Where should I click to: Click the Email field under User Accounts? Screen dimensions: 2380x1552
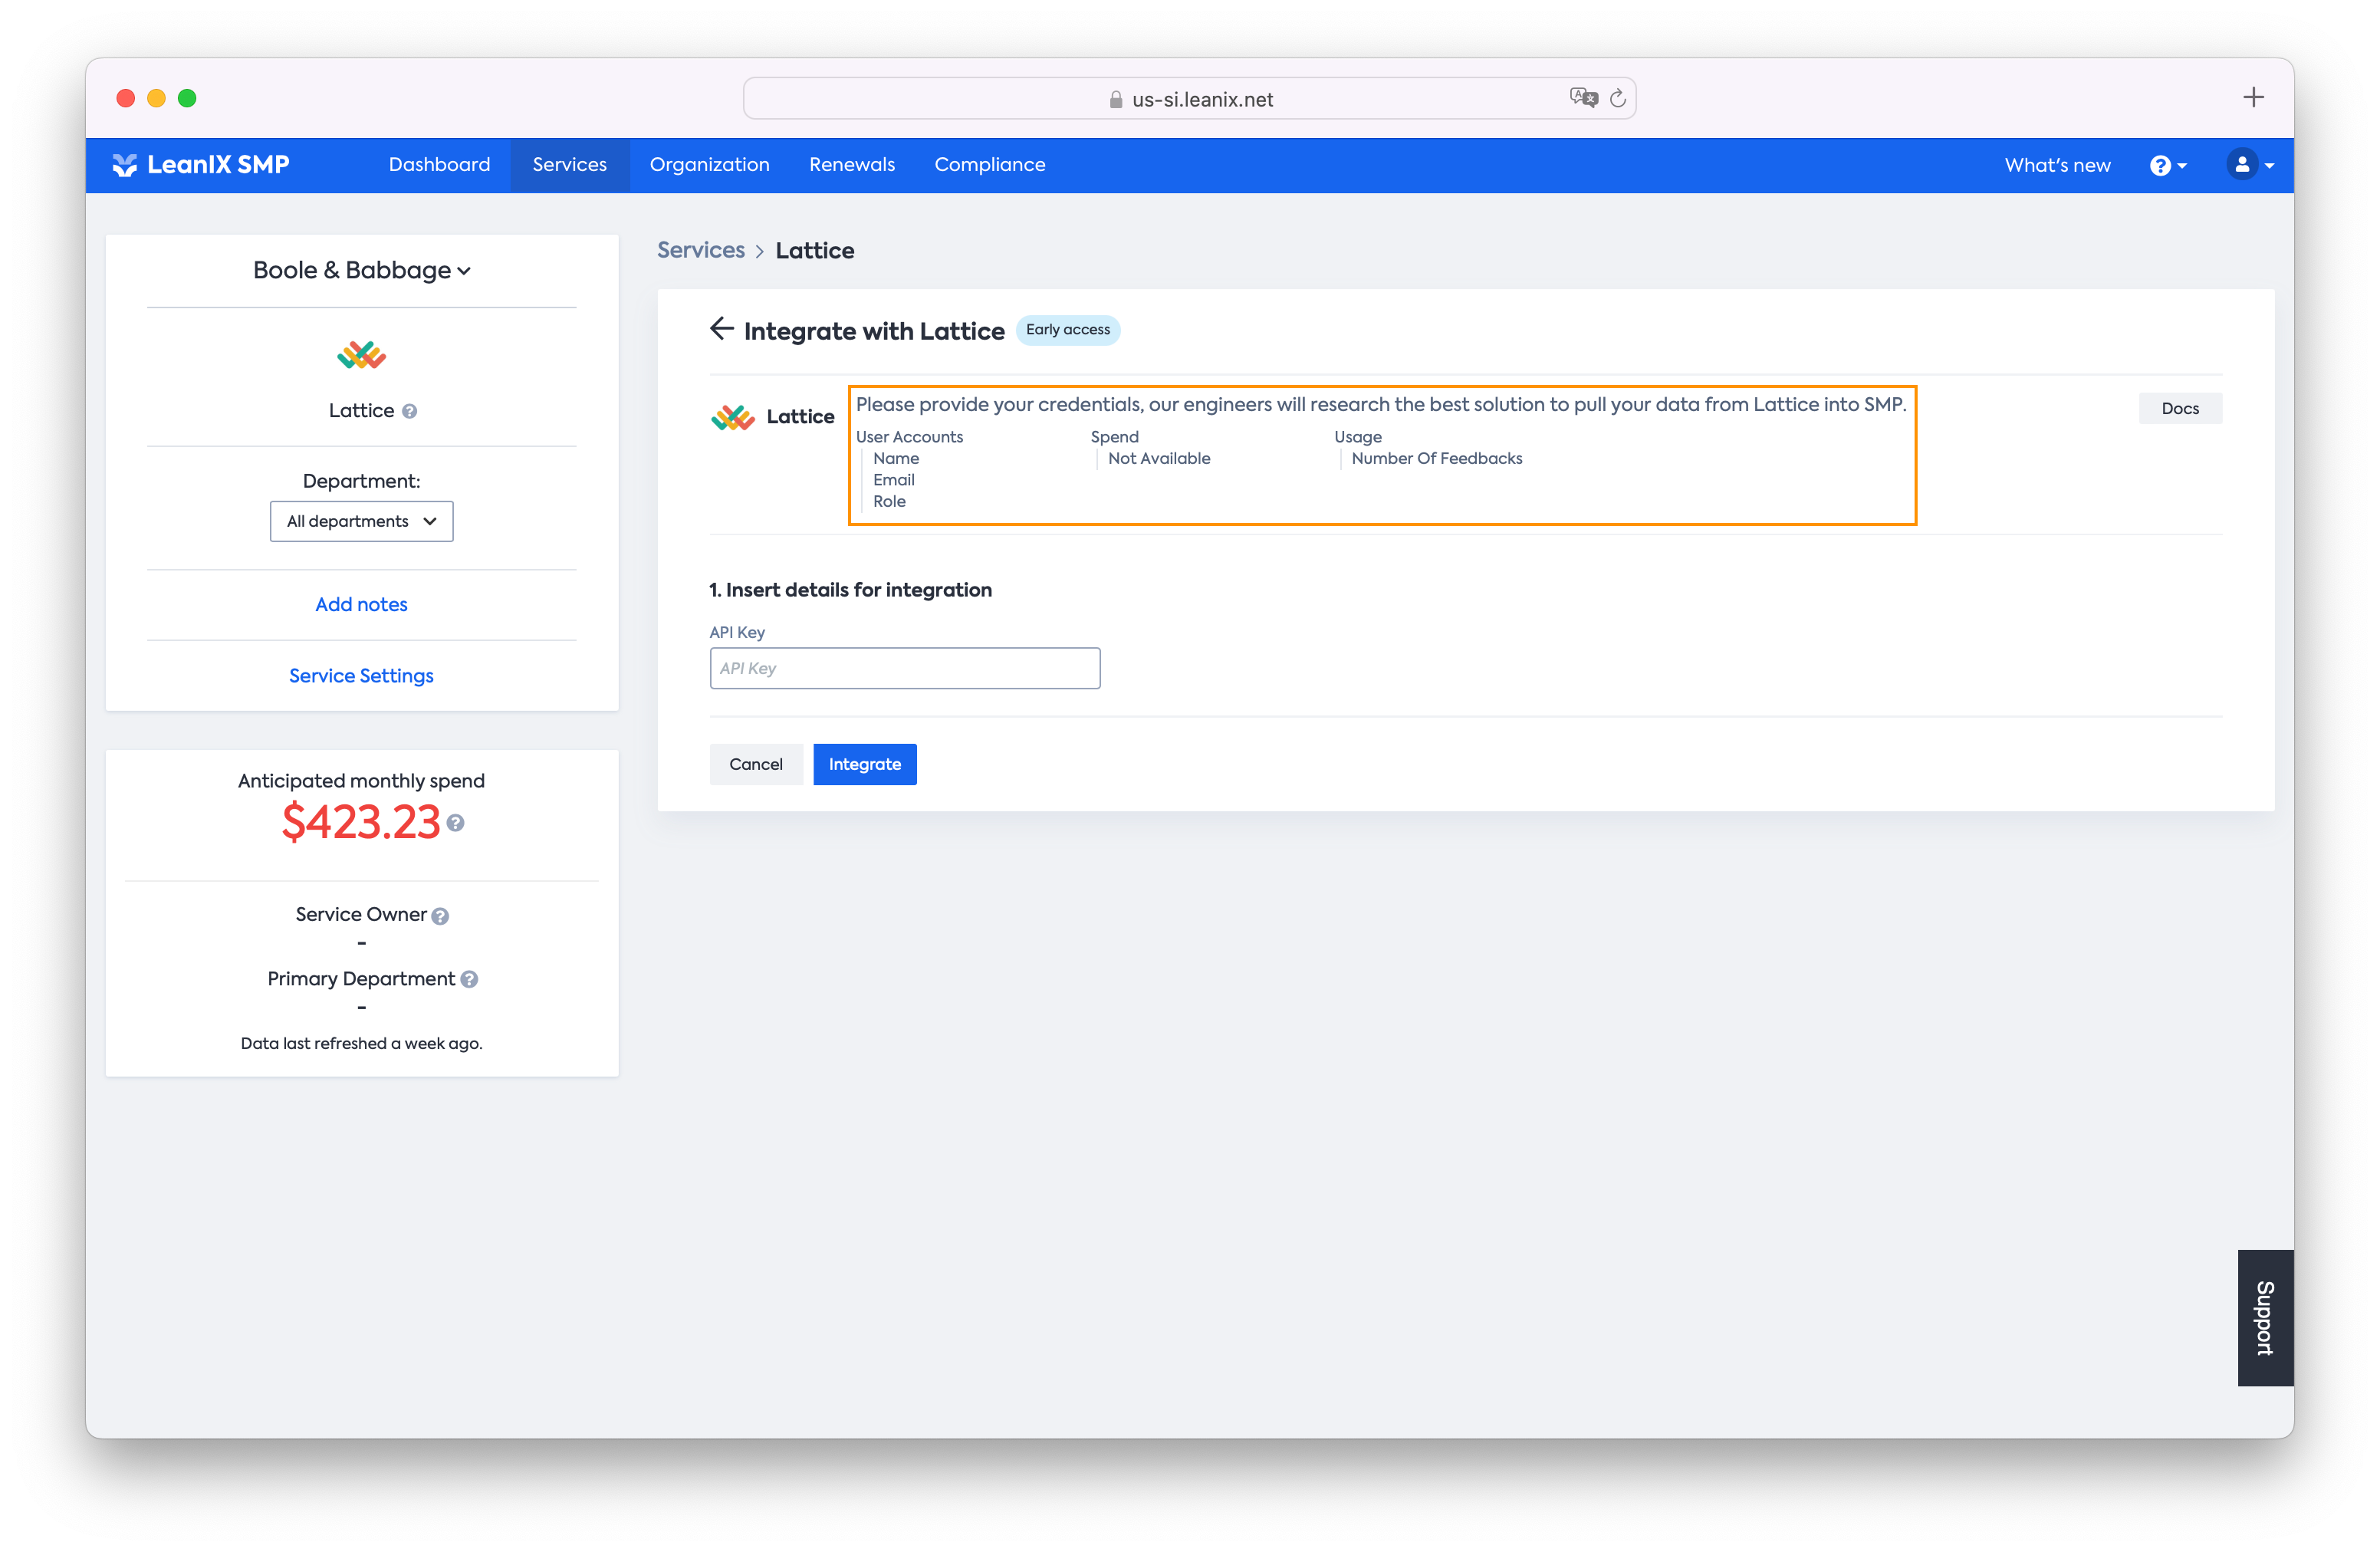tap(894, 480)
